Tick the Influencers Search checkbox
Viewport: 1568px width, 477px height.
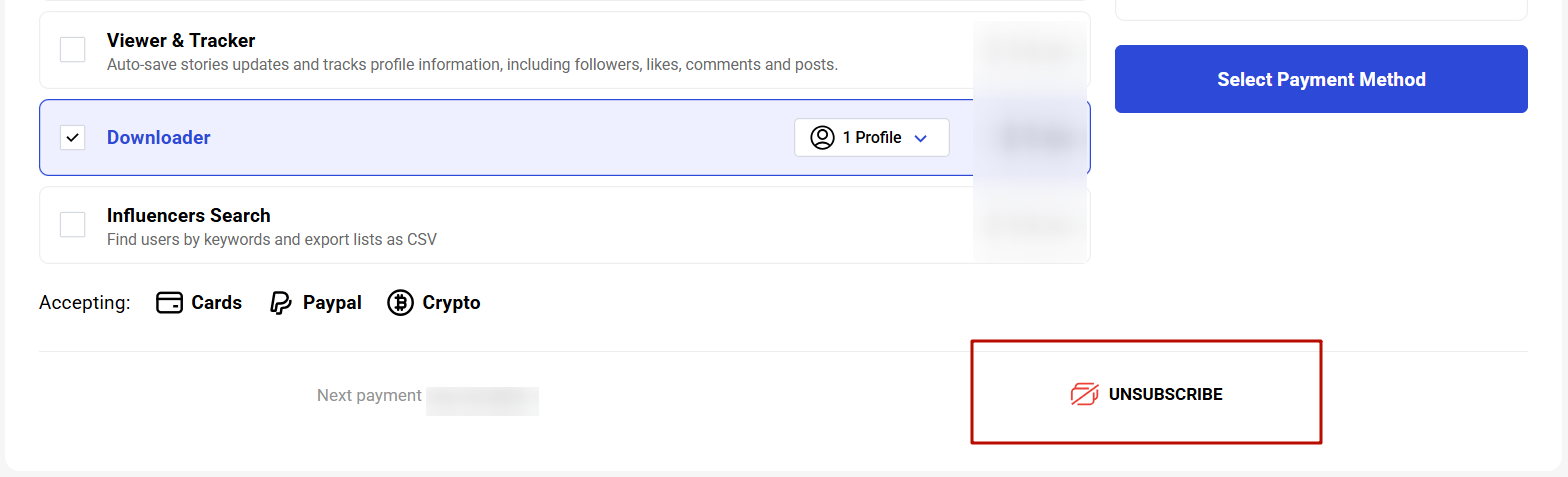click(73, 224)
